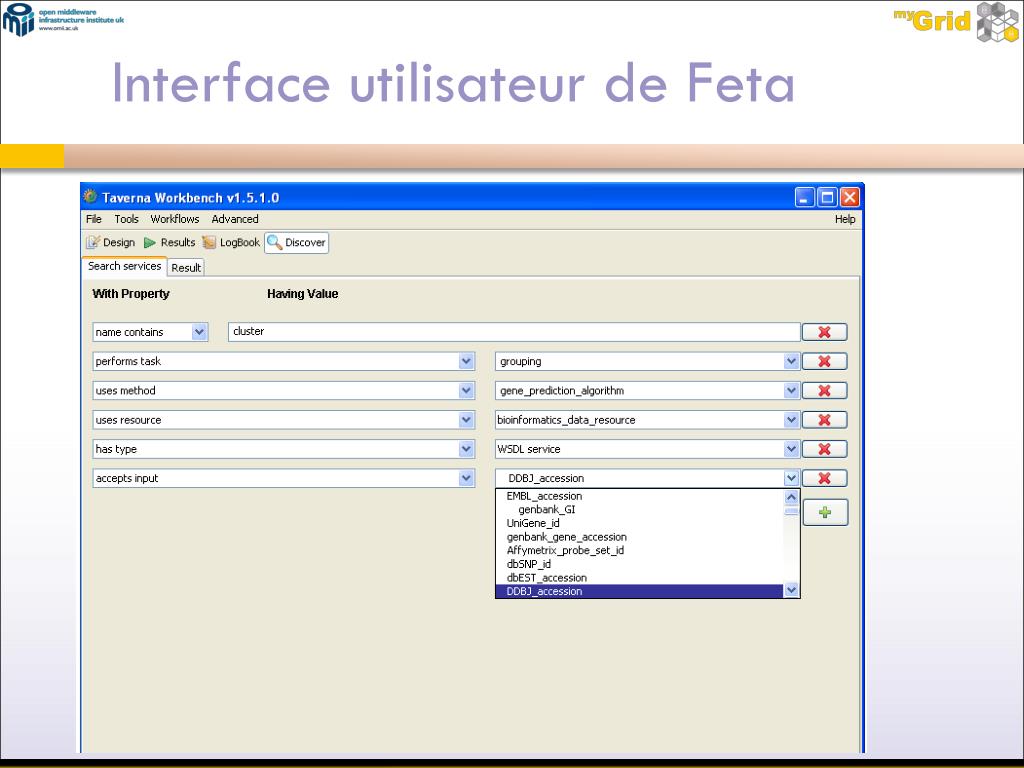
Task: Remove the 'has type' criterion row
Action: (824, 449)
